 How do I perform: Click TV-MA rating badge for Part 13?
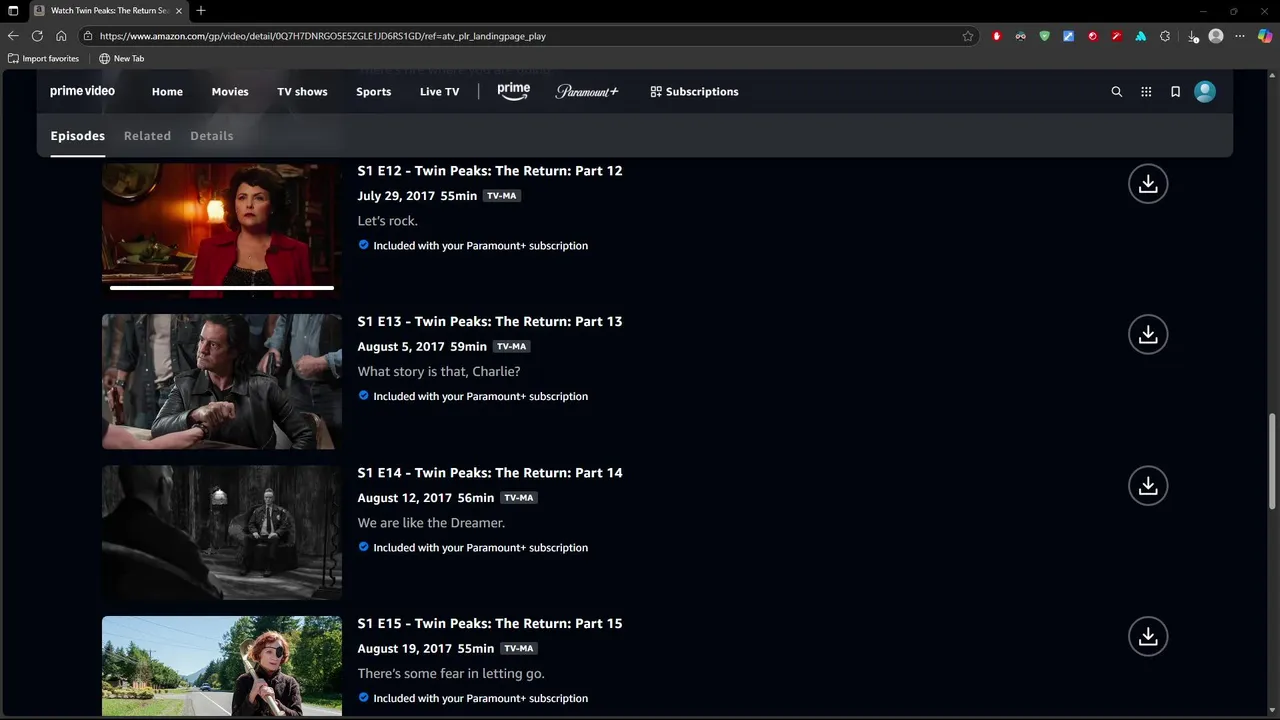click(511, 347)
